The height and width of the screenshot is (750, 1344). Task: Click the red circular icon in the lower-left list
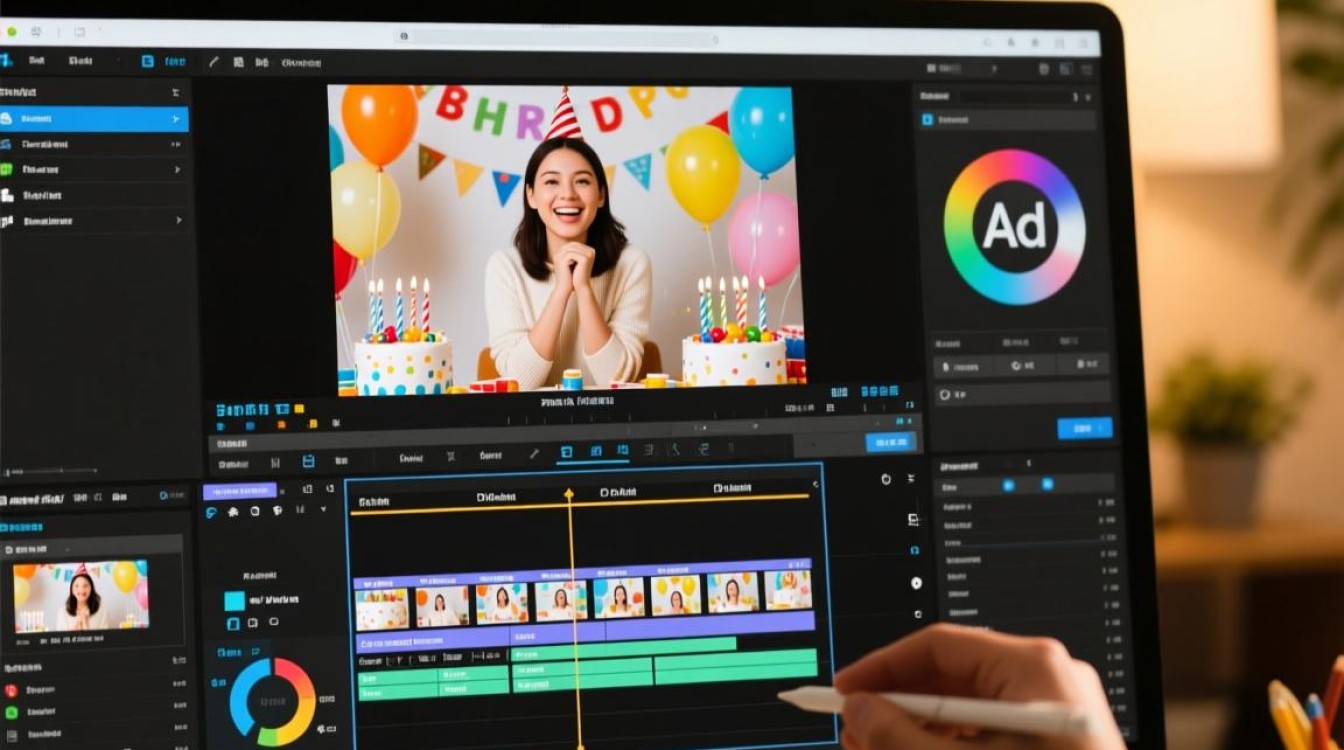pyautogui.click(x=11, y=690)
